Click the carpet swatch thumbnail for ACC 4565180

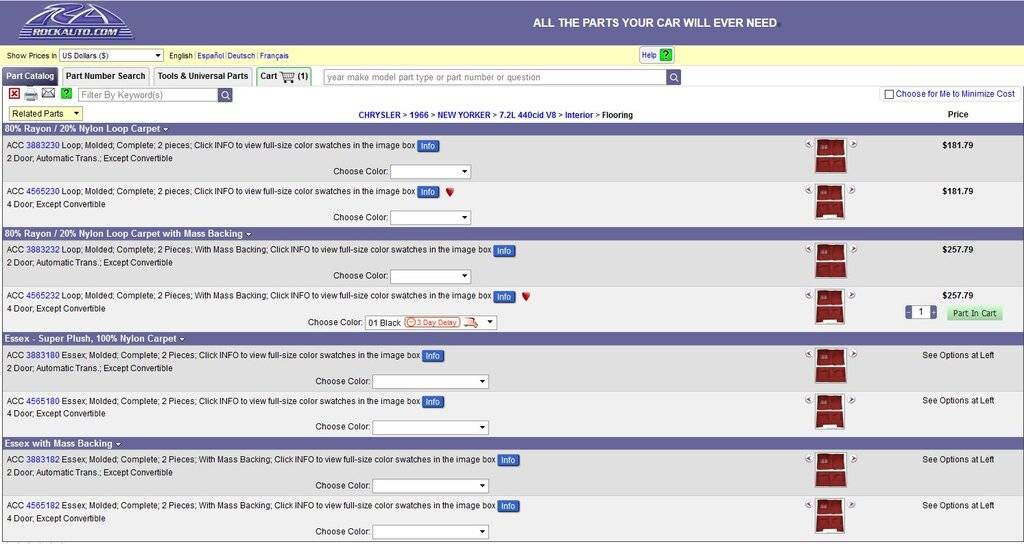(x=830, y=411)
